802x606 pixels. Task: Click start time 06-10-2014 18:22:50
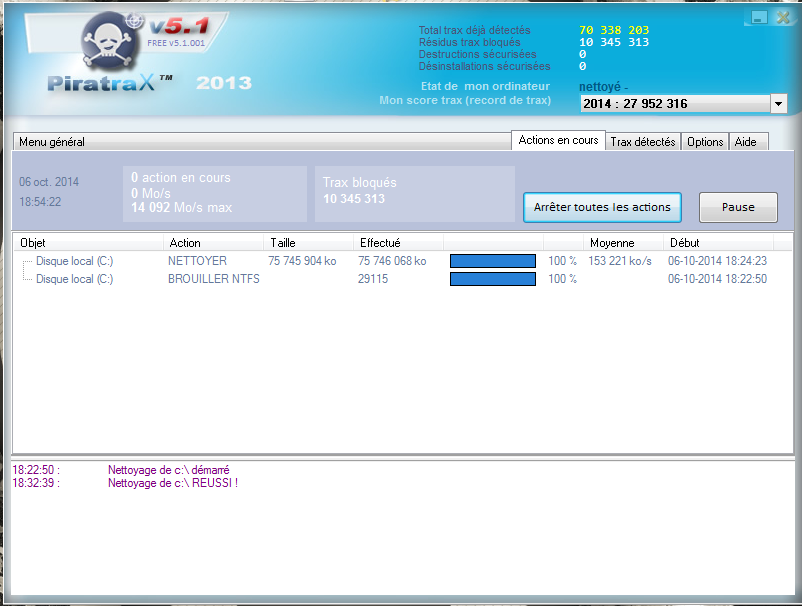point(718,279)
